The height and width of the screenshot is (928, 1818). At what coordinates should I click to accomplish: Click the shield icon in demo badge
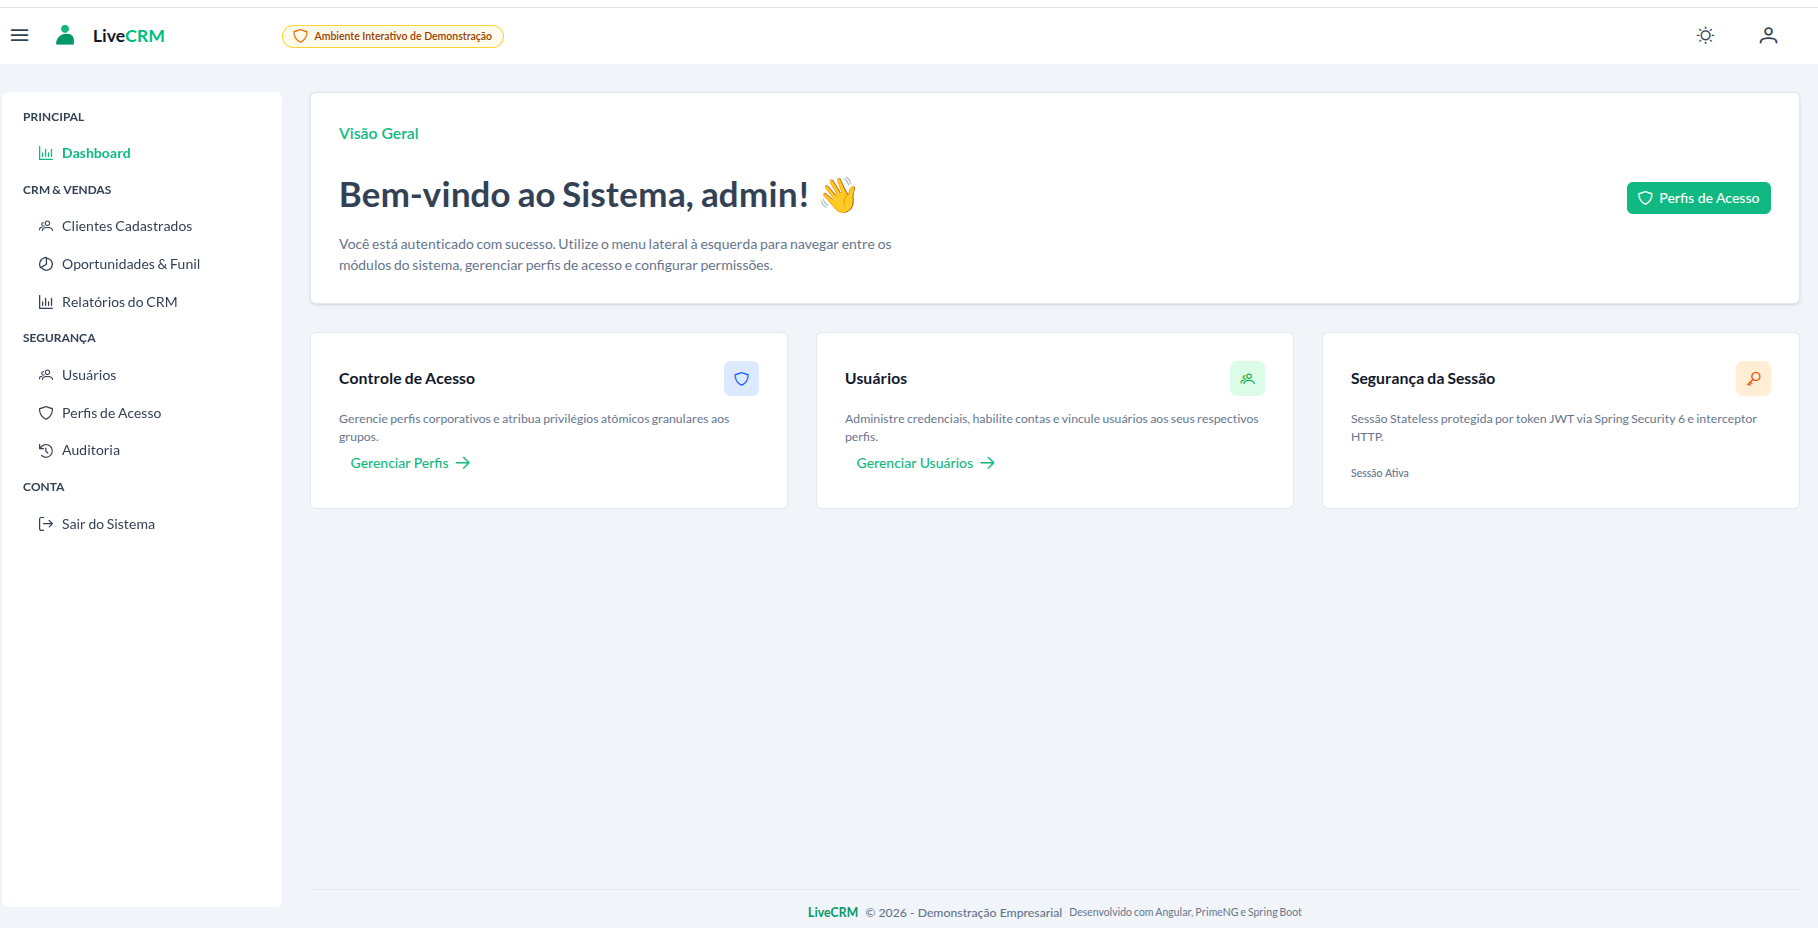click(x=300, y=36)
